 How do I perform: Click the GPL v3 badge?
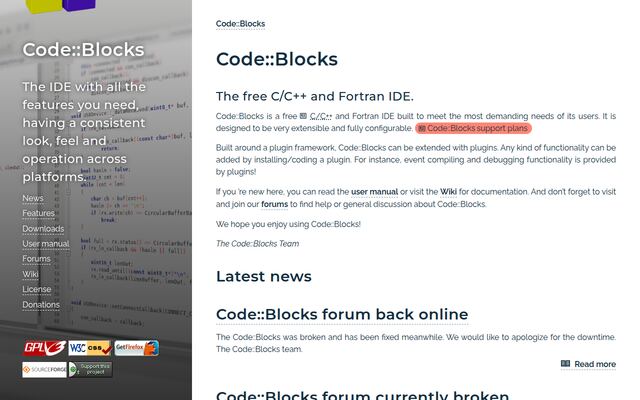click(44, 348)
